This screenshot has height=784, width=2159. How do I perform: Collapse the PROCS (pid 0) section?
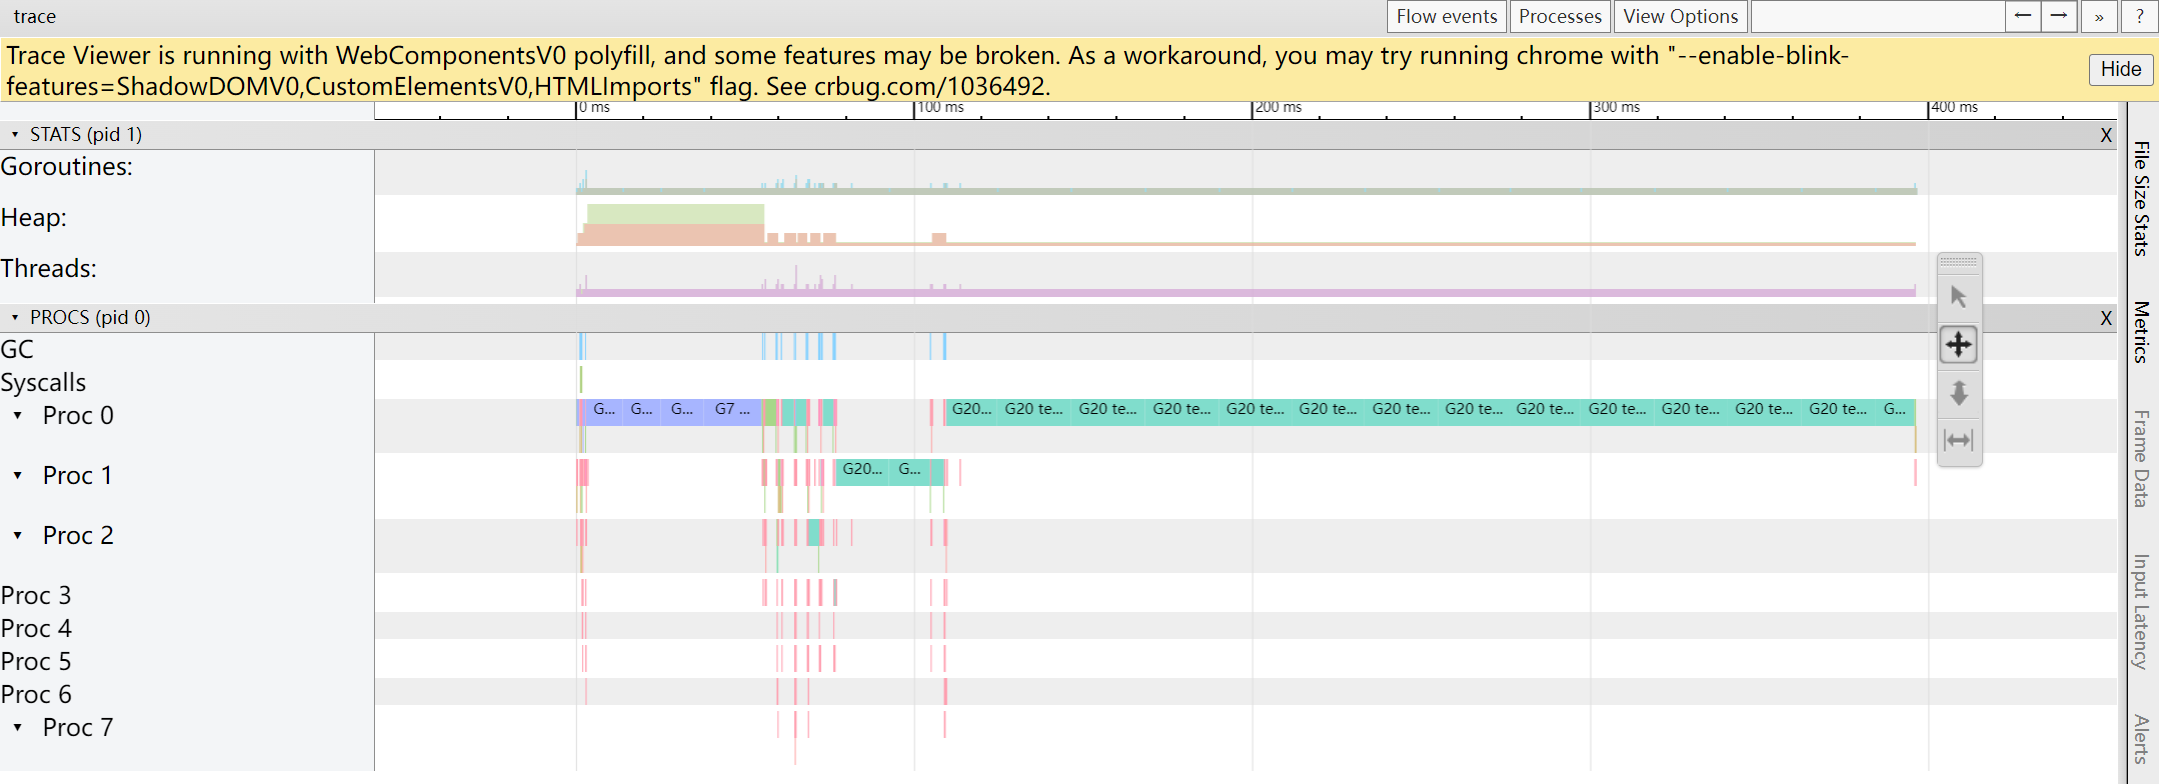click(15, 317)
